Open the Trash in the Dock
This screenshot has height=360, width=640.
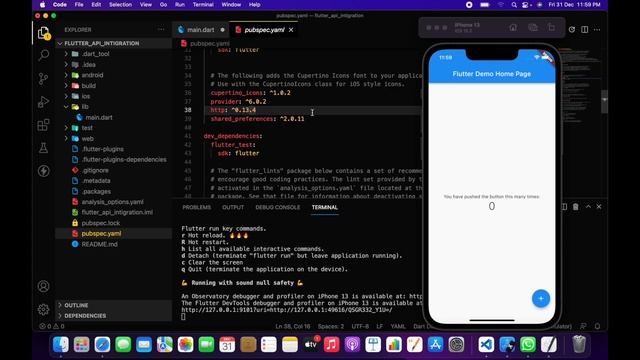579,344
